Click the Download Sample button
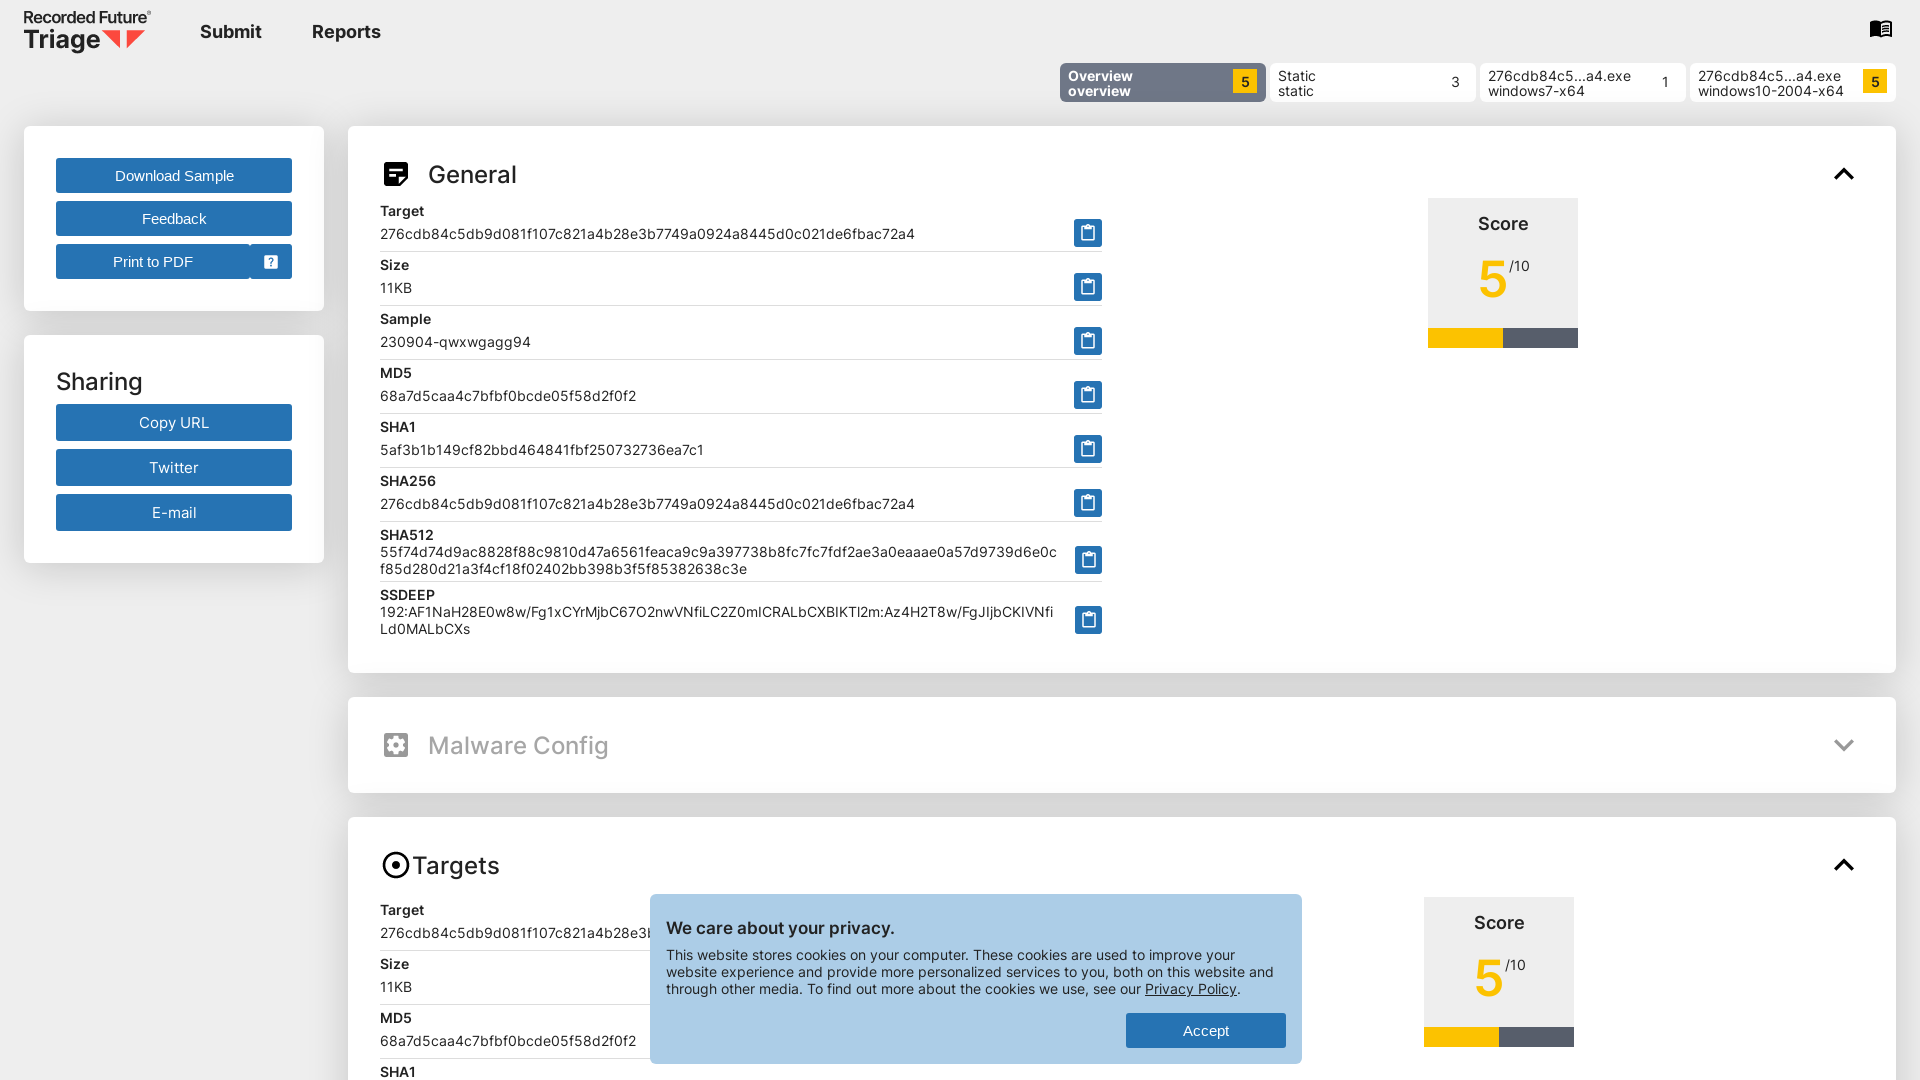This screenshot has width=1920, height=1080. (173, 175)
